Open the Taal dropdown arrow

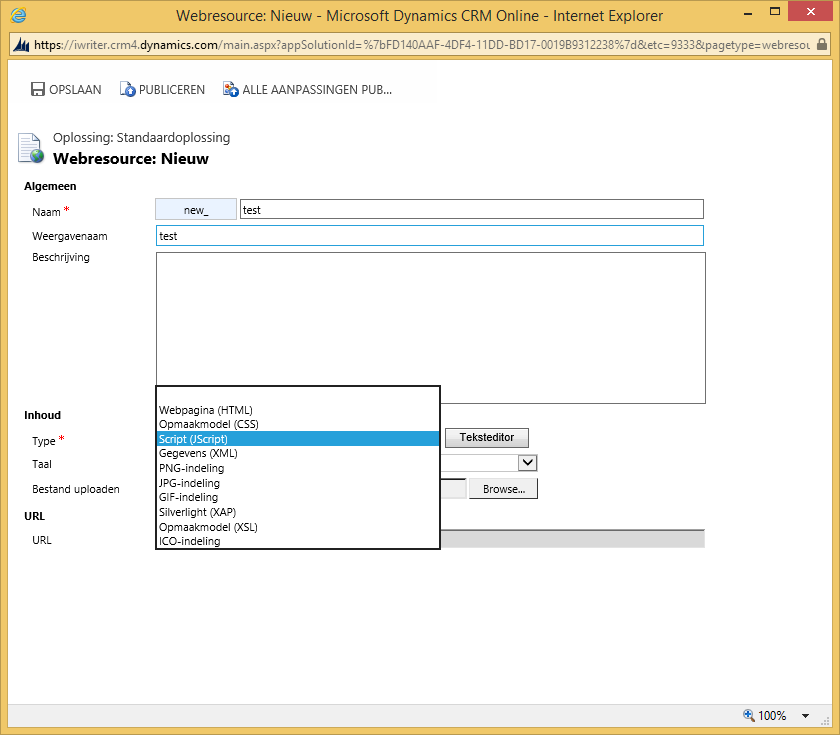pos(528,463)
